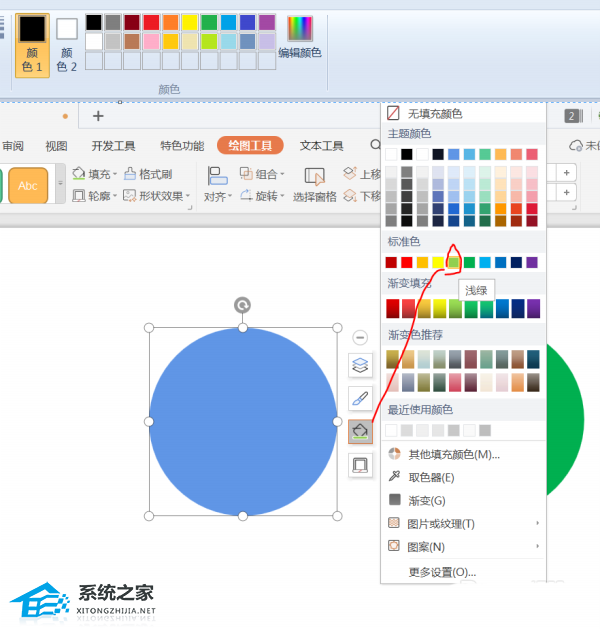Viewport: 600px width, 629px height.
Task: Click the rotation handle above the blue circle
Action: click(x=242, y=305)
